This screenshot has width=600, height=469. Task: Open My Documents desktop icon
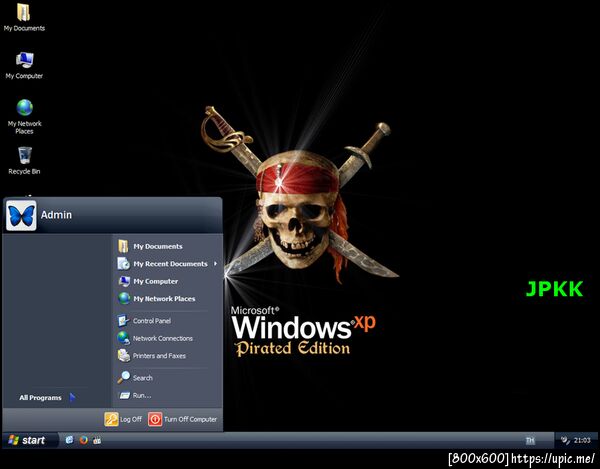pos(24,17)
